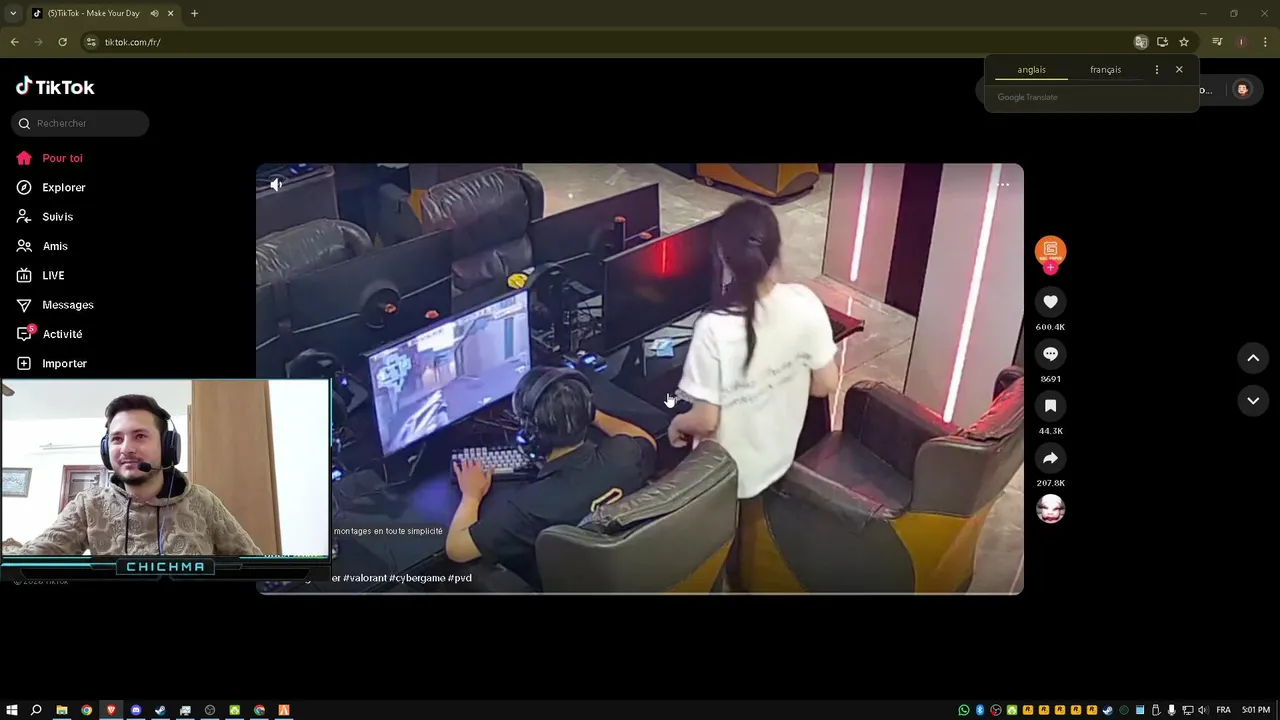1280x720 pixels.
Task: Open the Chrome three-dot menu
Action: click(x=1265, y=42)
